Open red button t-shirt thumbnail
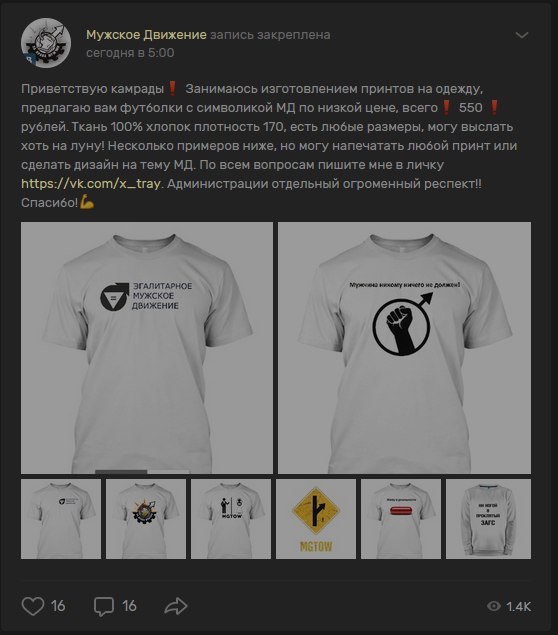The width and height of the screenshot is (558, 635). click(401, 519)
